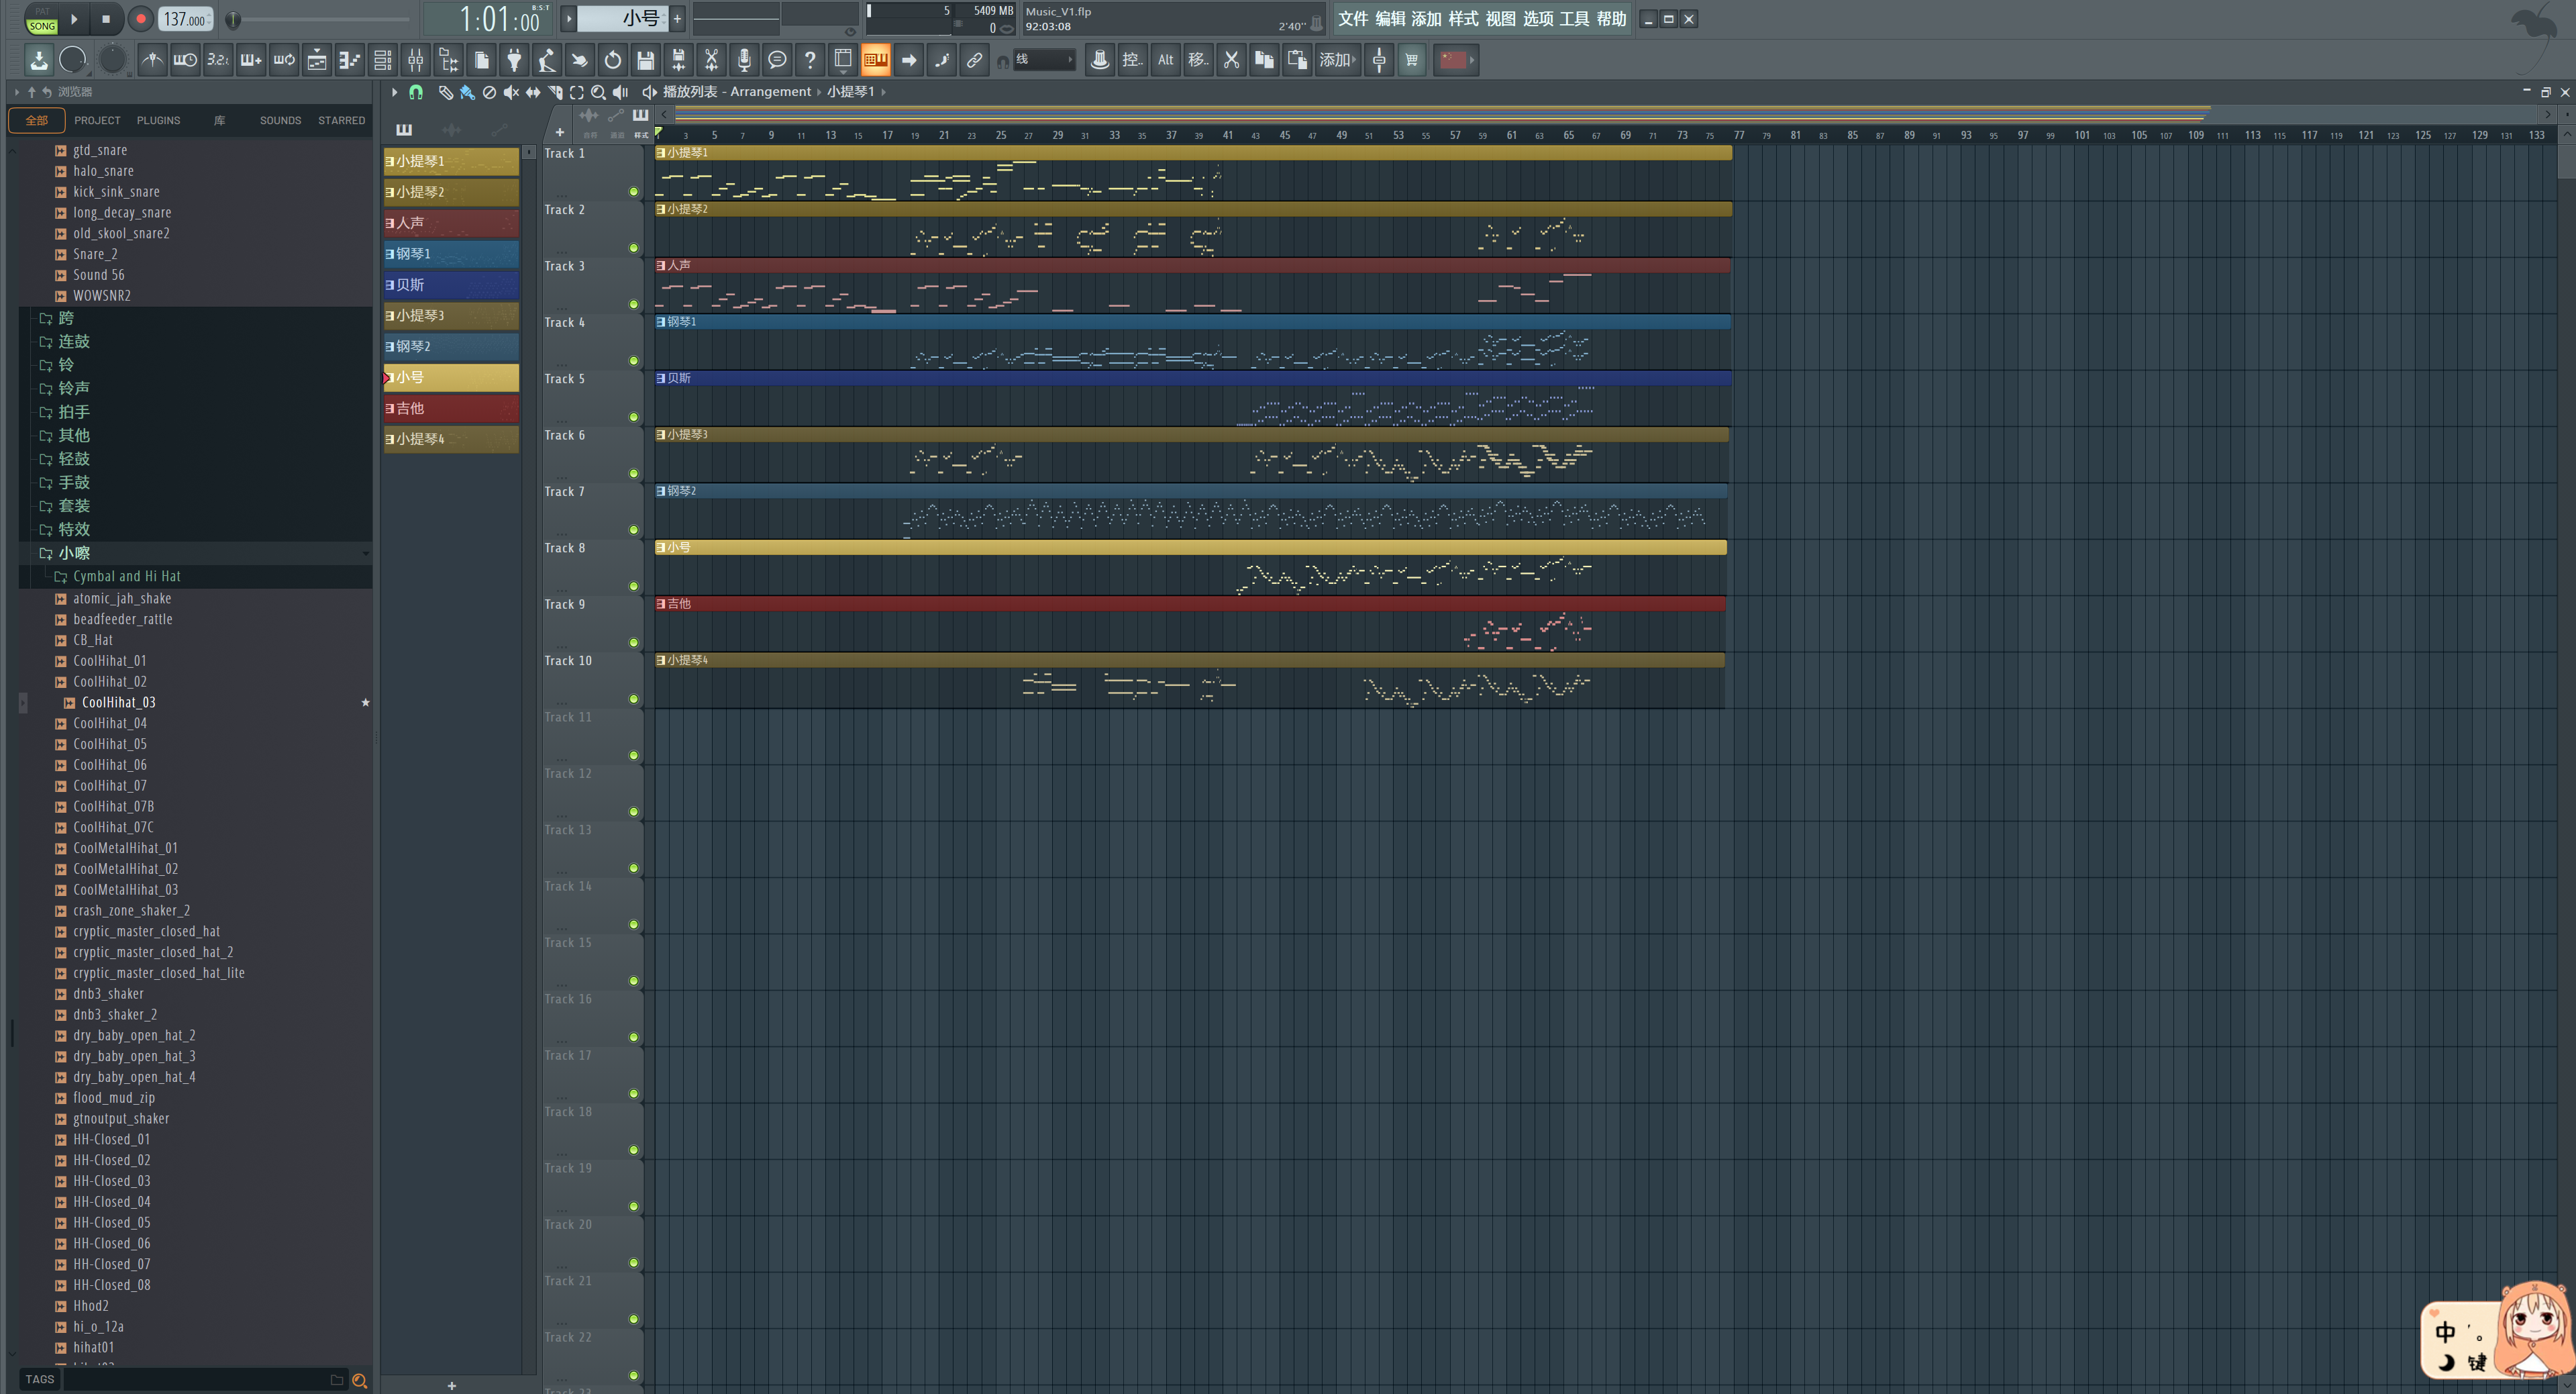The image size is (2576, 1394).
Task: Select the slice tool in playlist toolbar
Action: click(555, 92)
